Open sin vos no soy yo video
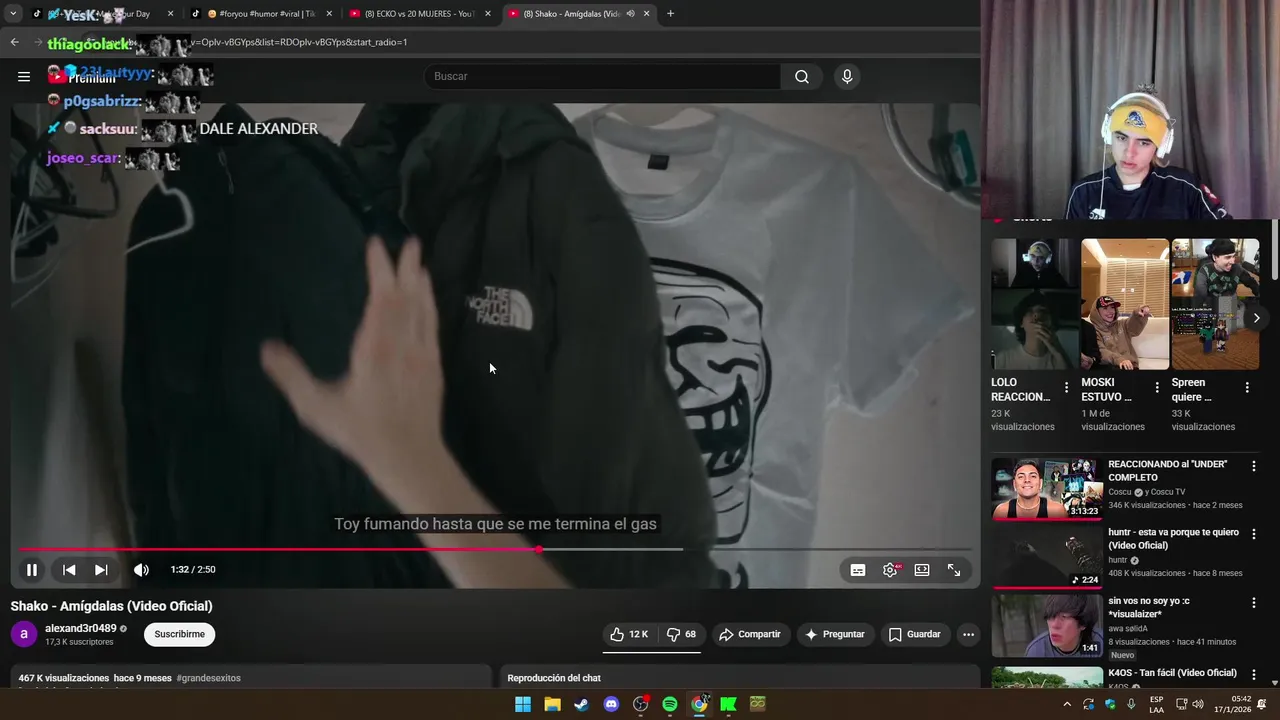This screenshot has width=1280, height=720. pos(1046,625)
